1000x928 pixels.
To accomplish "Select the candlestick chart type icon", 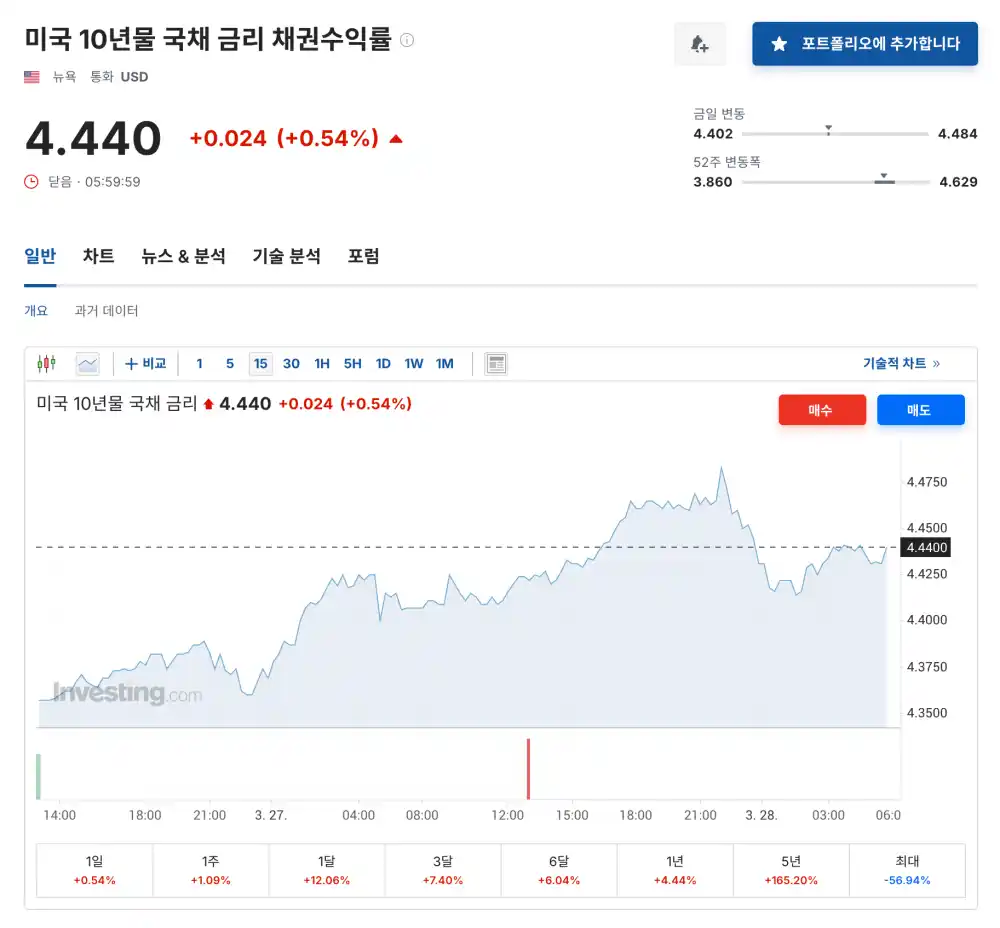I will [x=46, y=363].
